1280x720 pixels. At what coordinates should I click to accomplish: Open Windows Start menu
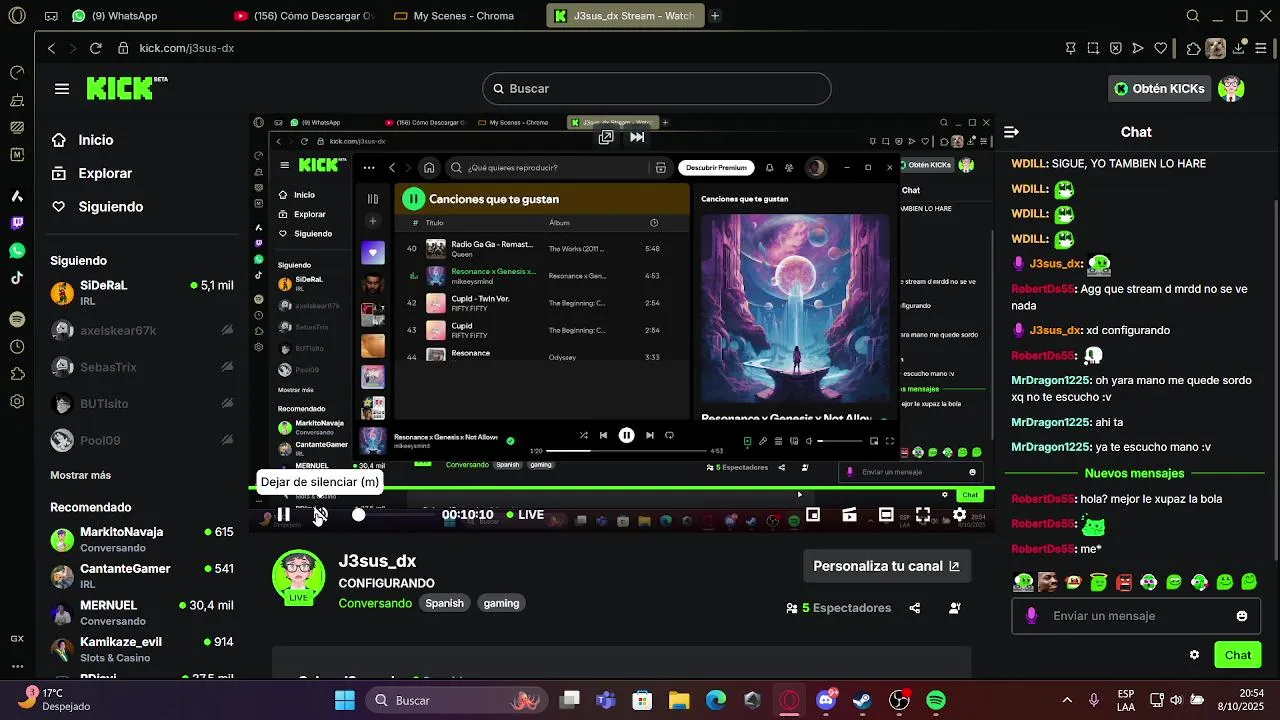point(344,700)
